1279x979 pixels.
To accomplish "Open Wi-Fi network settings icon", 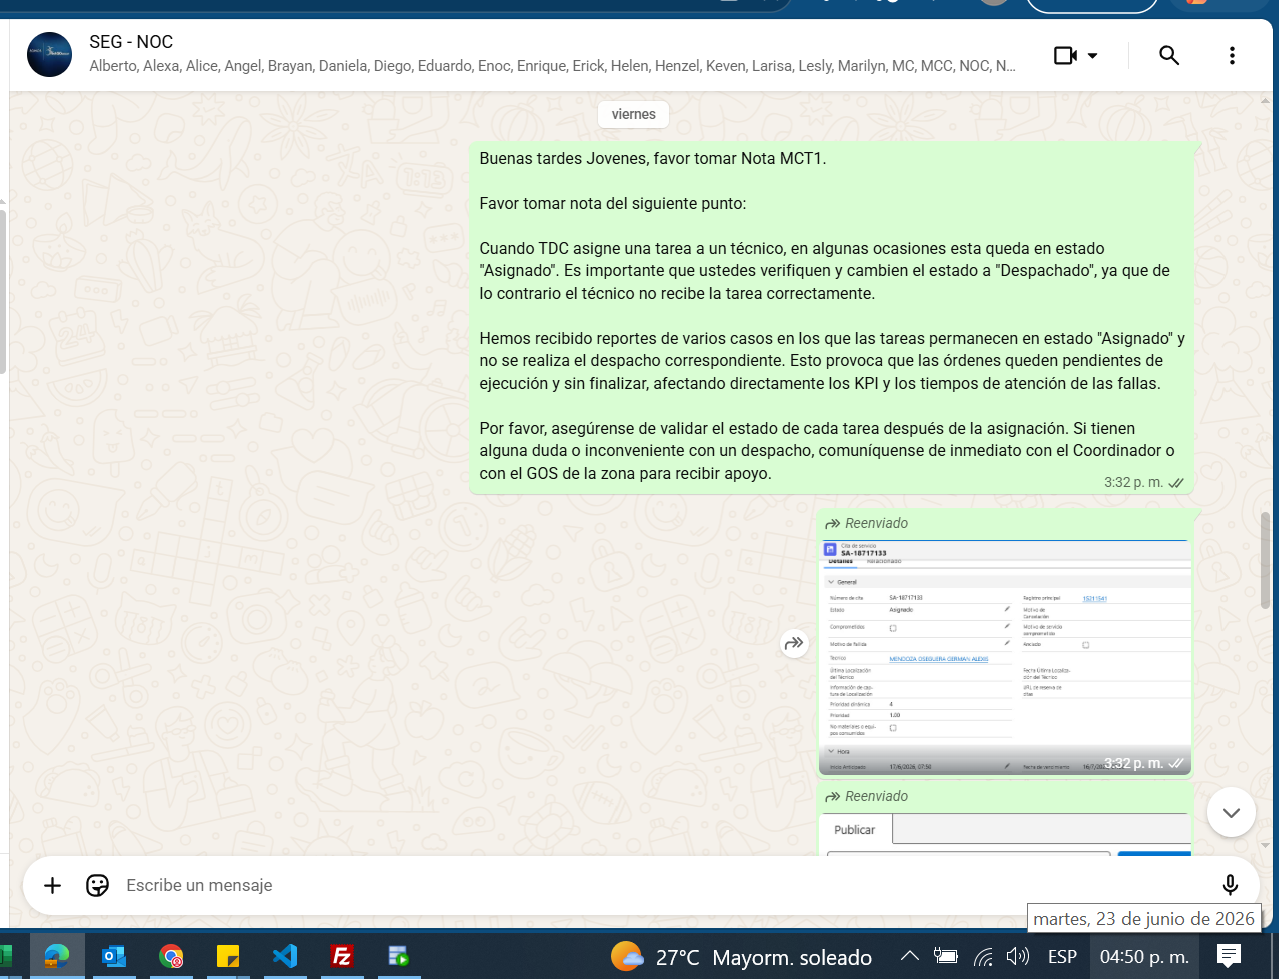I will coord(984,957).
